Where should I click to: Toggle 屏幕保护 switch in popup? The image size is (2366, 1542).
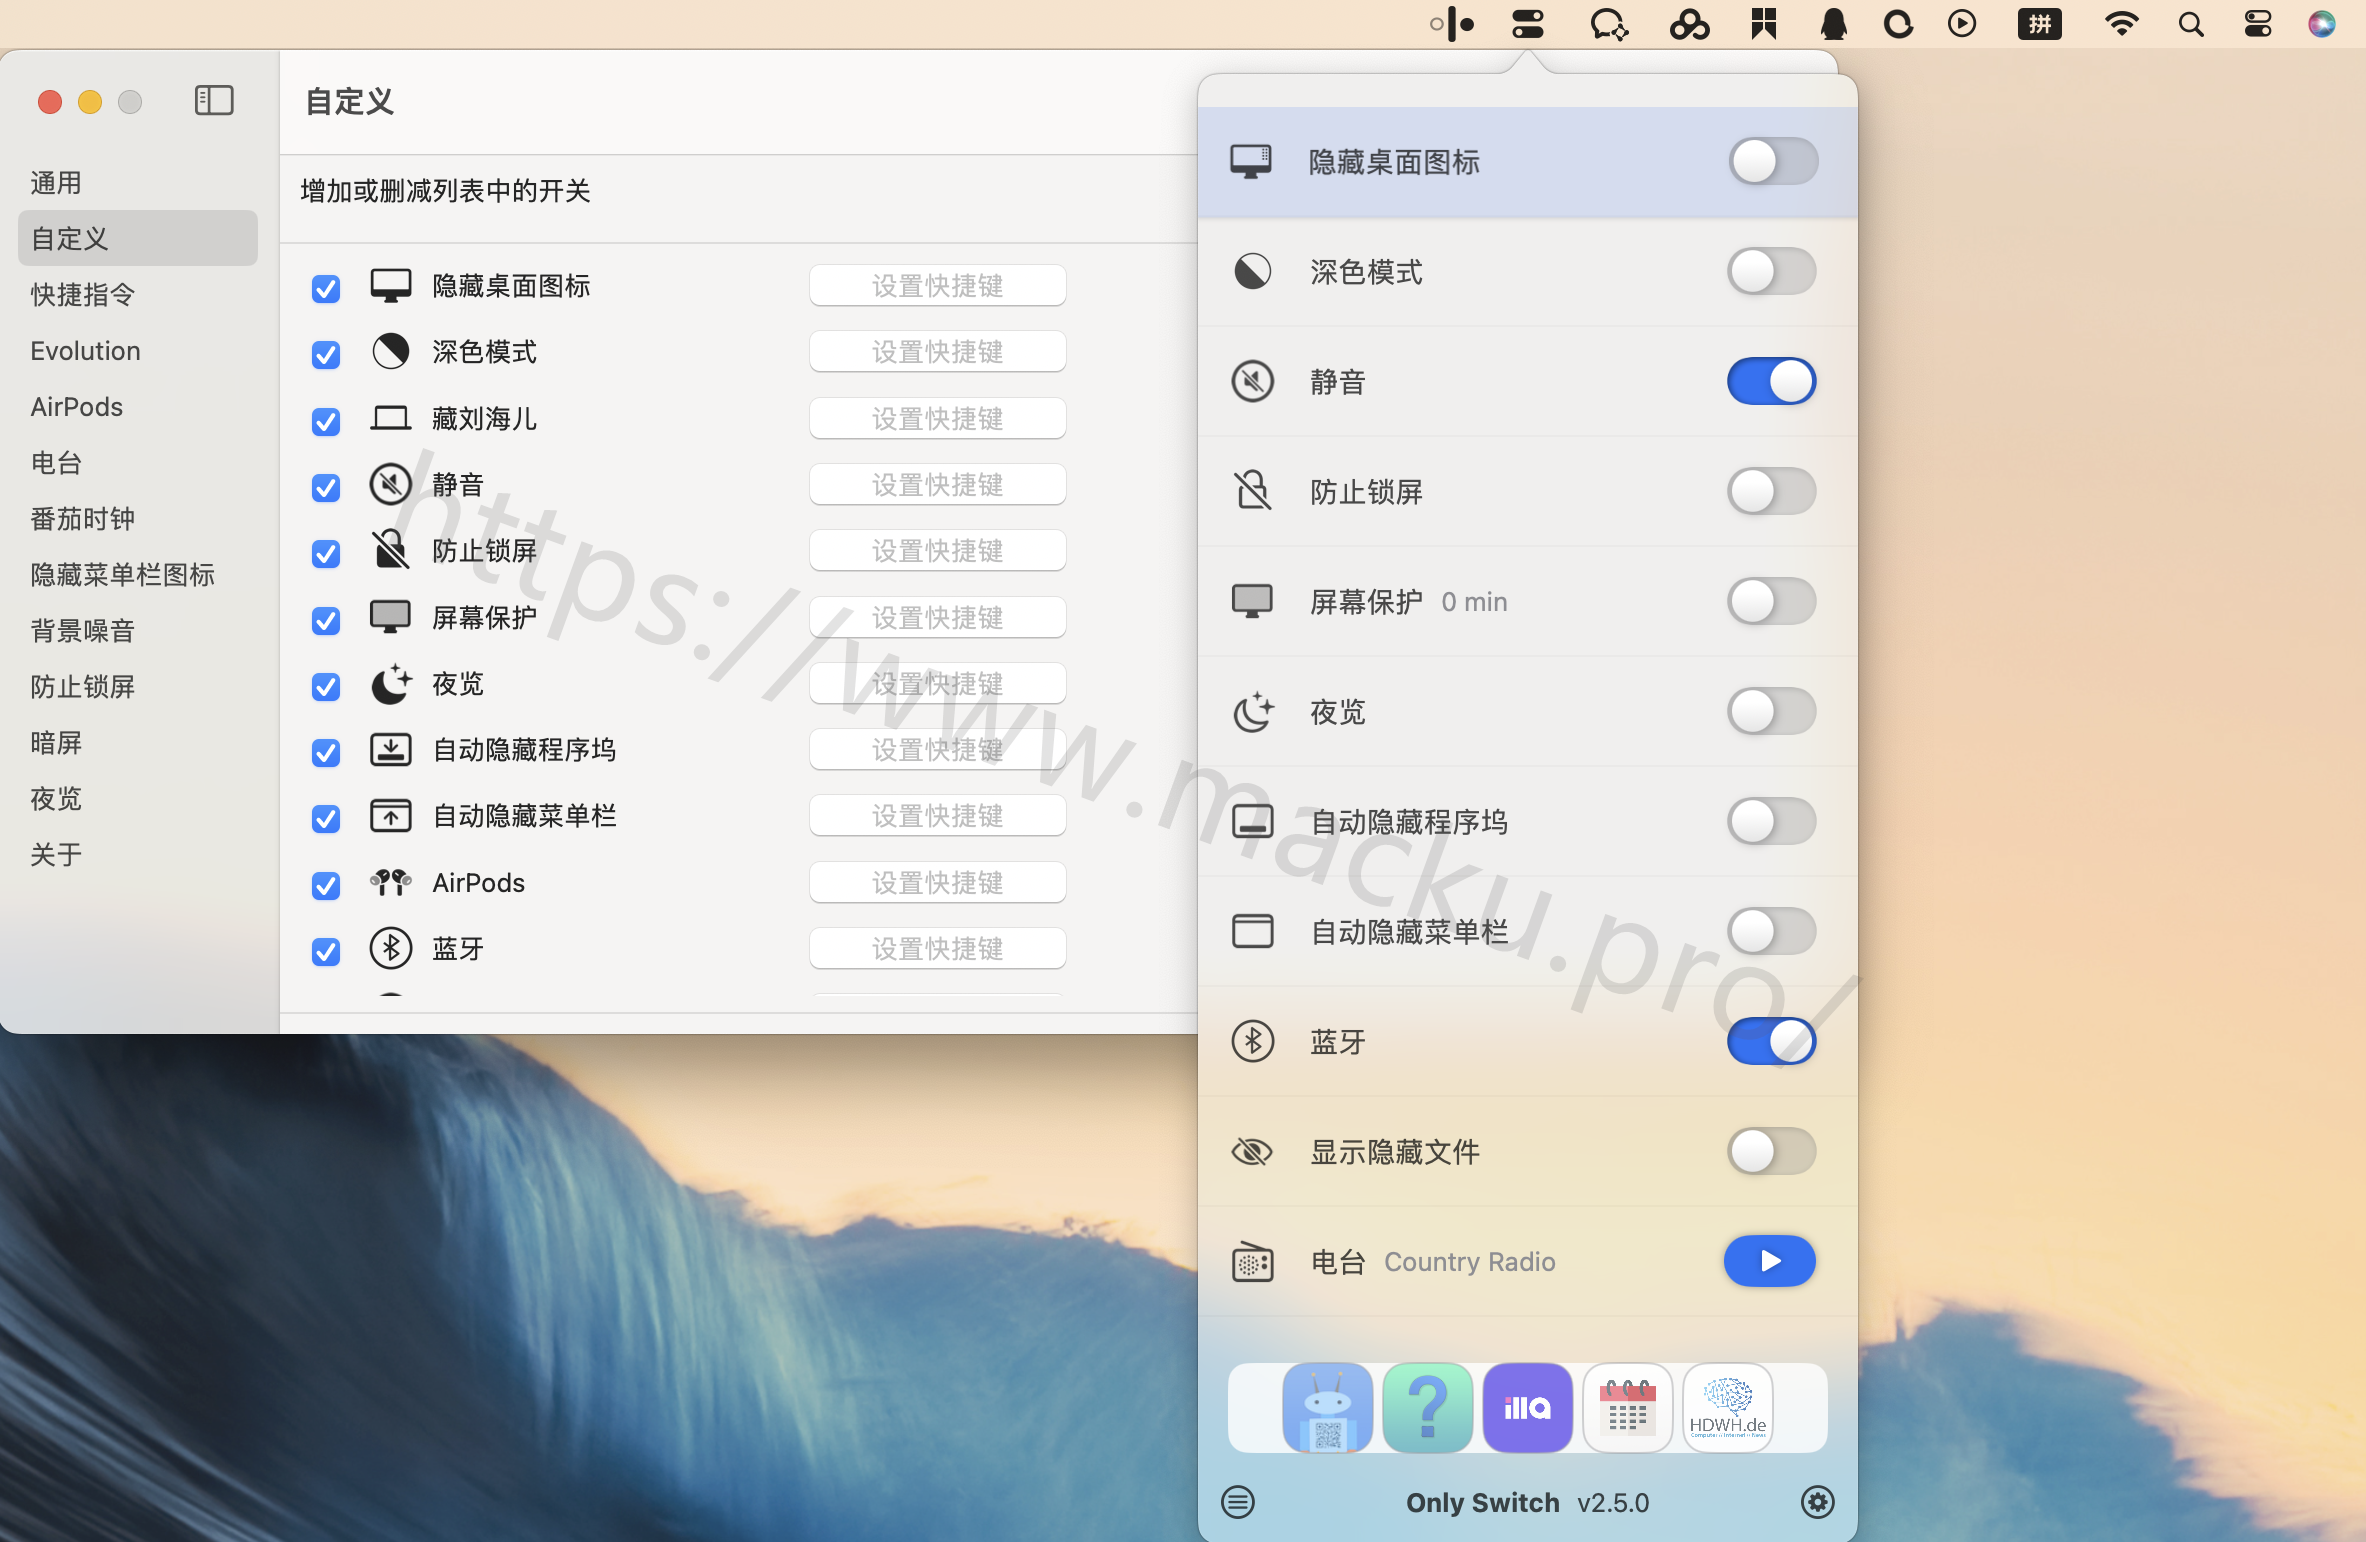[1772, 601]
